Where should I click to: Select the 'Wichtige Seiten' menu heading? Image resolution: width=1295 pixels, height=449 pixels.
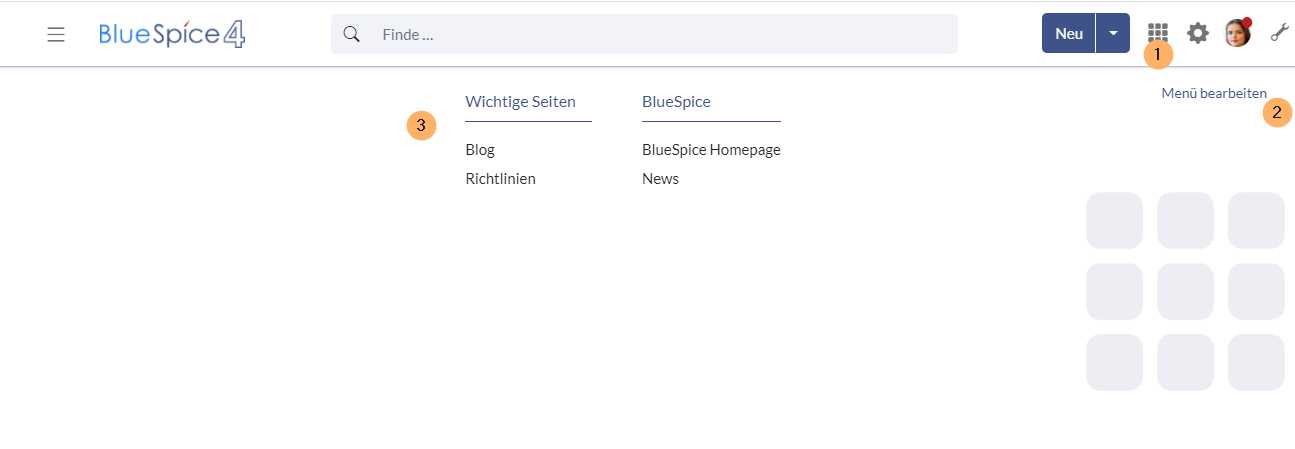(x=520, y=101)
